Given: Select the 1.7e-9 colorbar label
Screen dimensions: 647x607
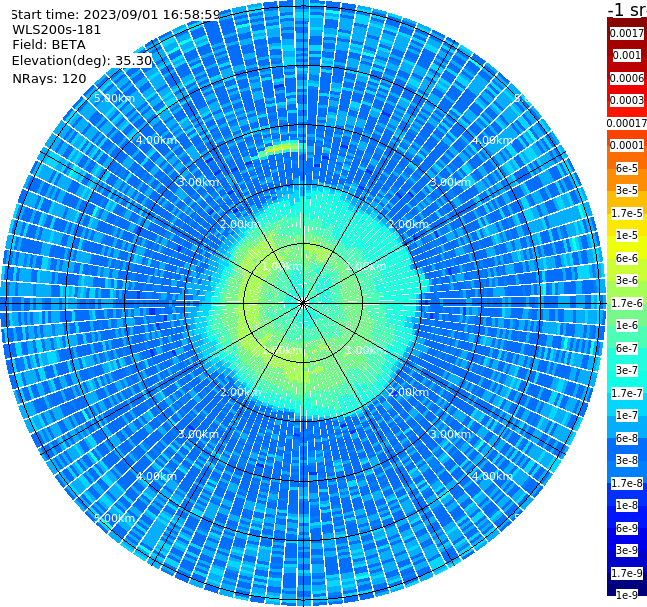Looking at the screenshot, I should (627, 573).
